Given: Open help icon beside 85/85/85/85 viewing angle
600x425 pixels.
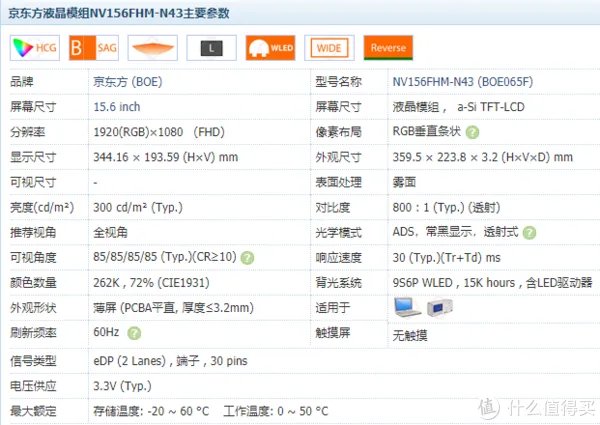Looking at the screenshot, I should pyautogui.click(x=247, y=258).
